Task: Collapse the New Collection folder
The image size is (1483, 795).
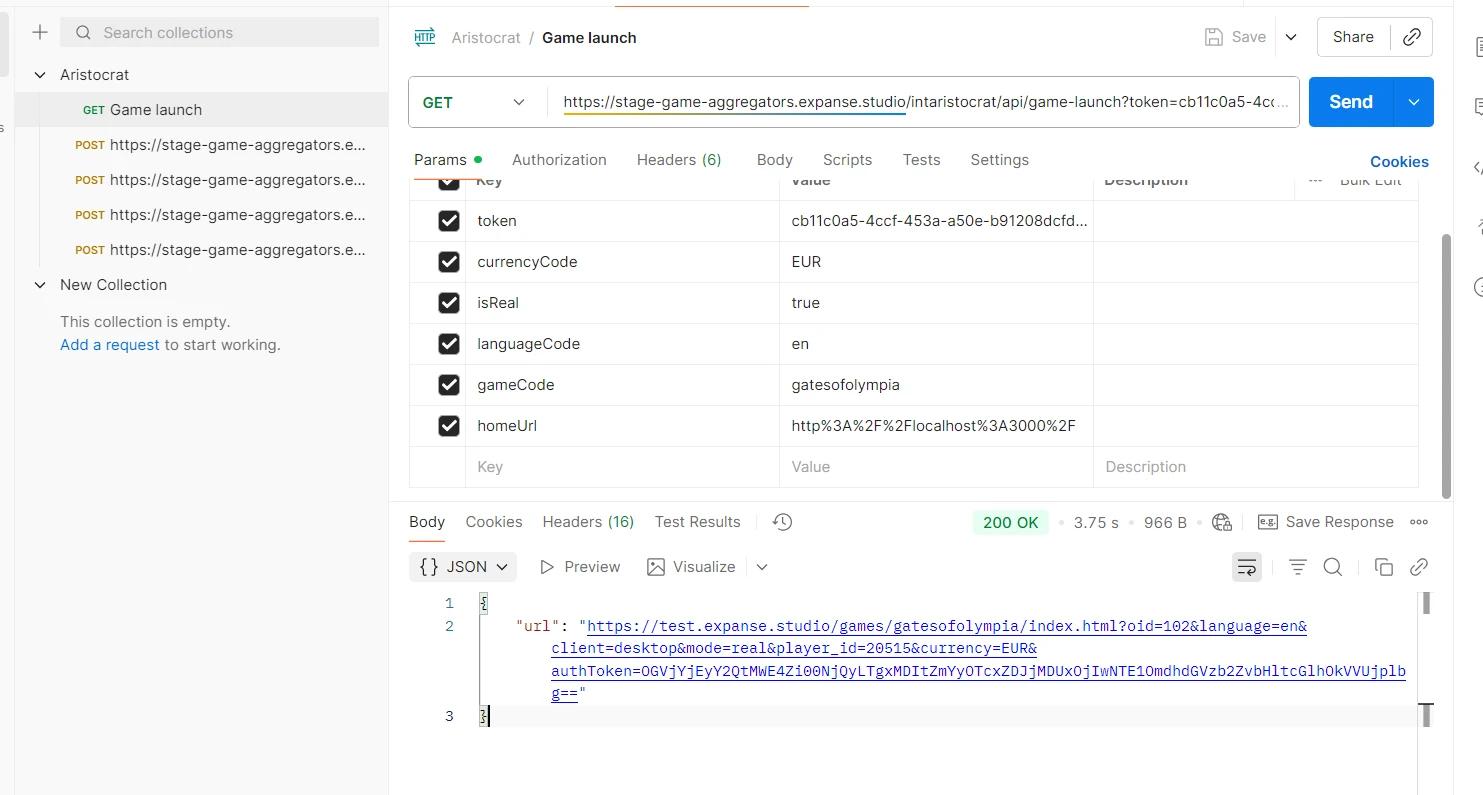Action: click(40, 285)
